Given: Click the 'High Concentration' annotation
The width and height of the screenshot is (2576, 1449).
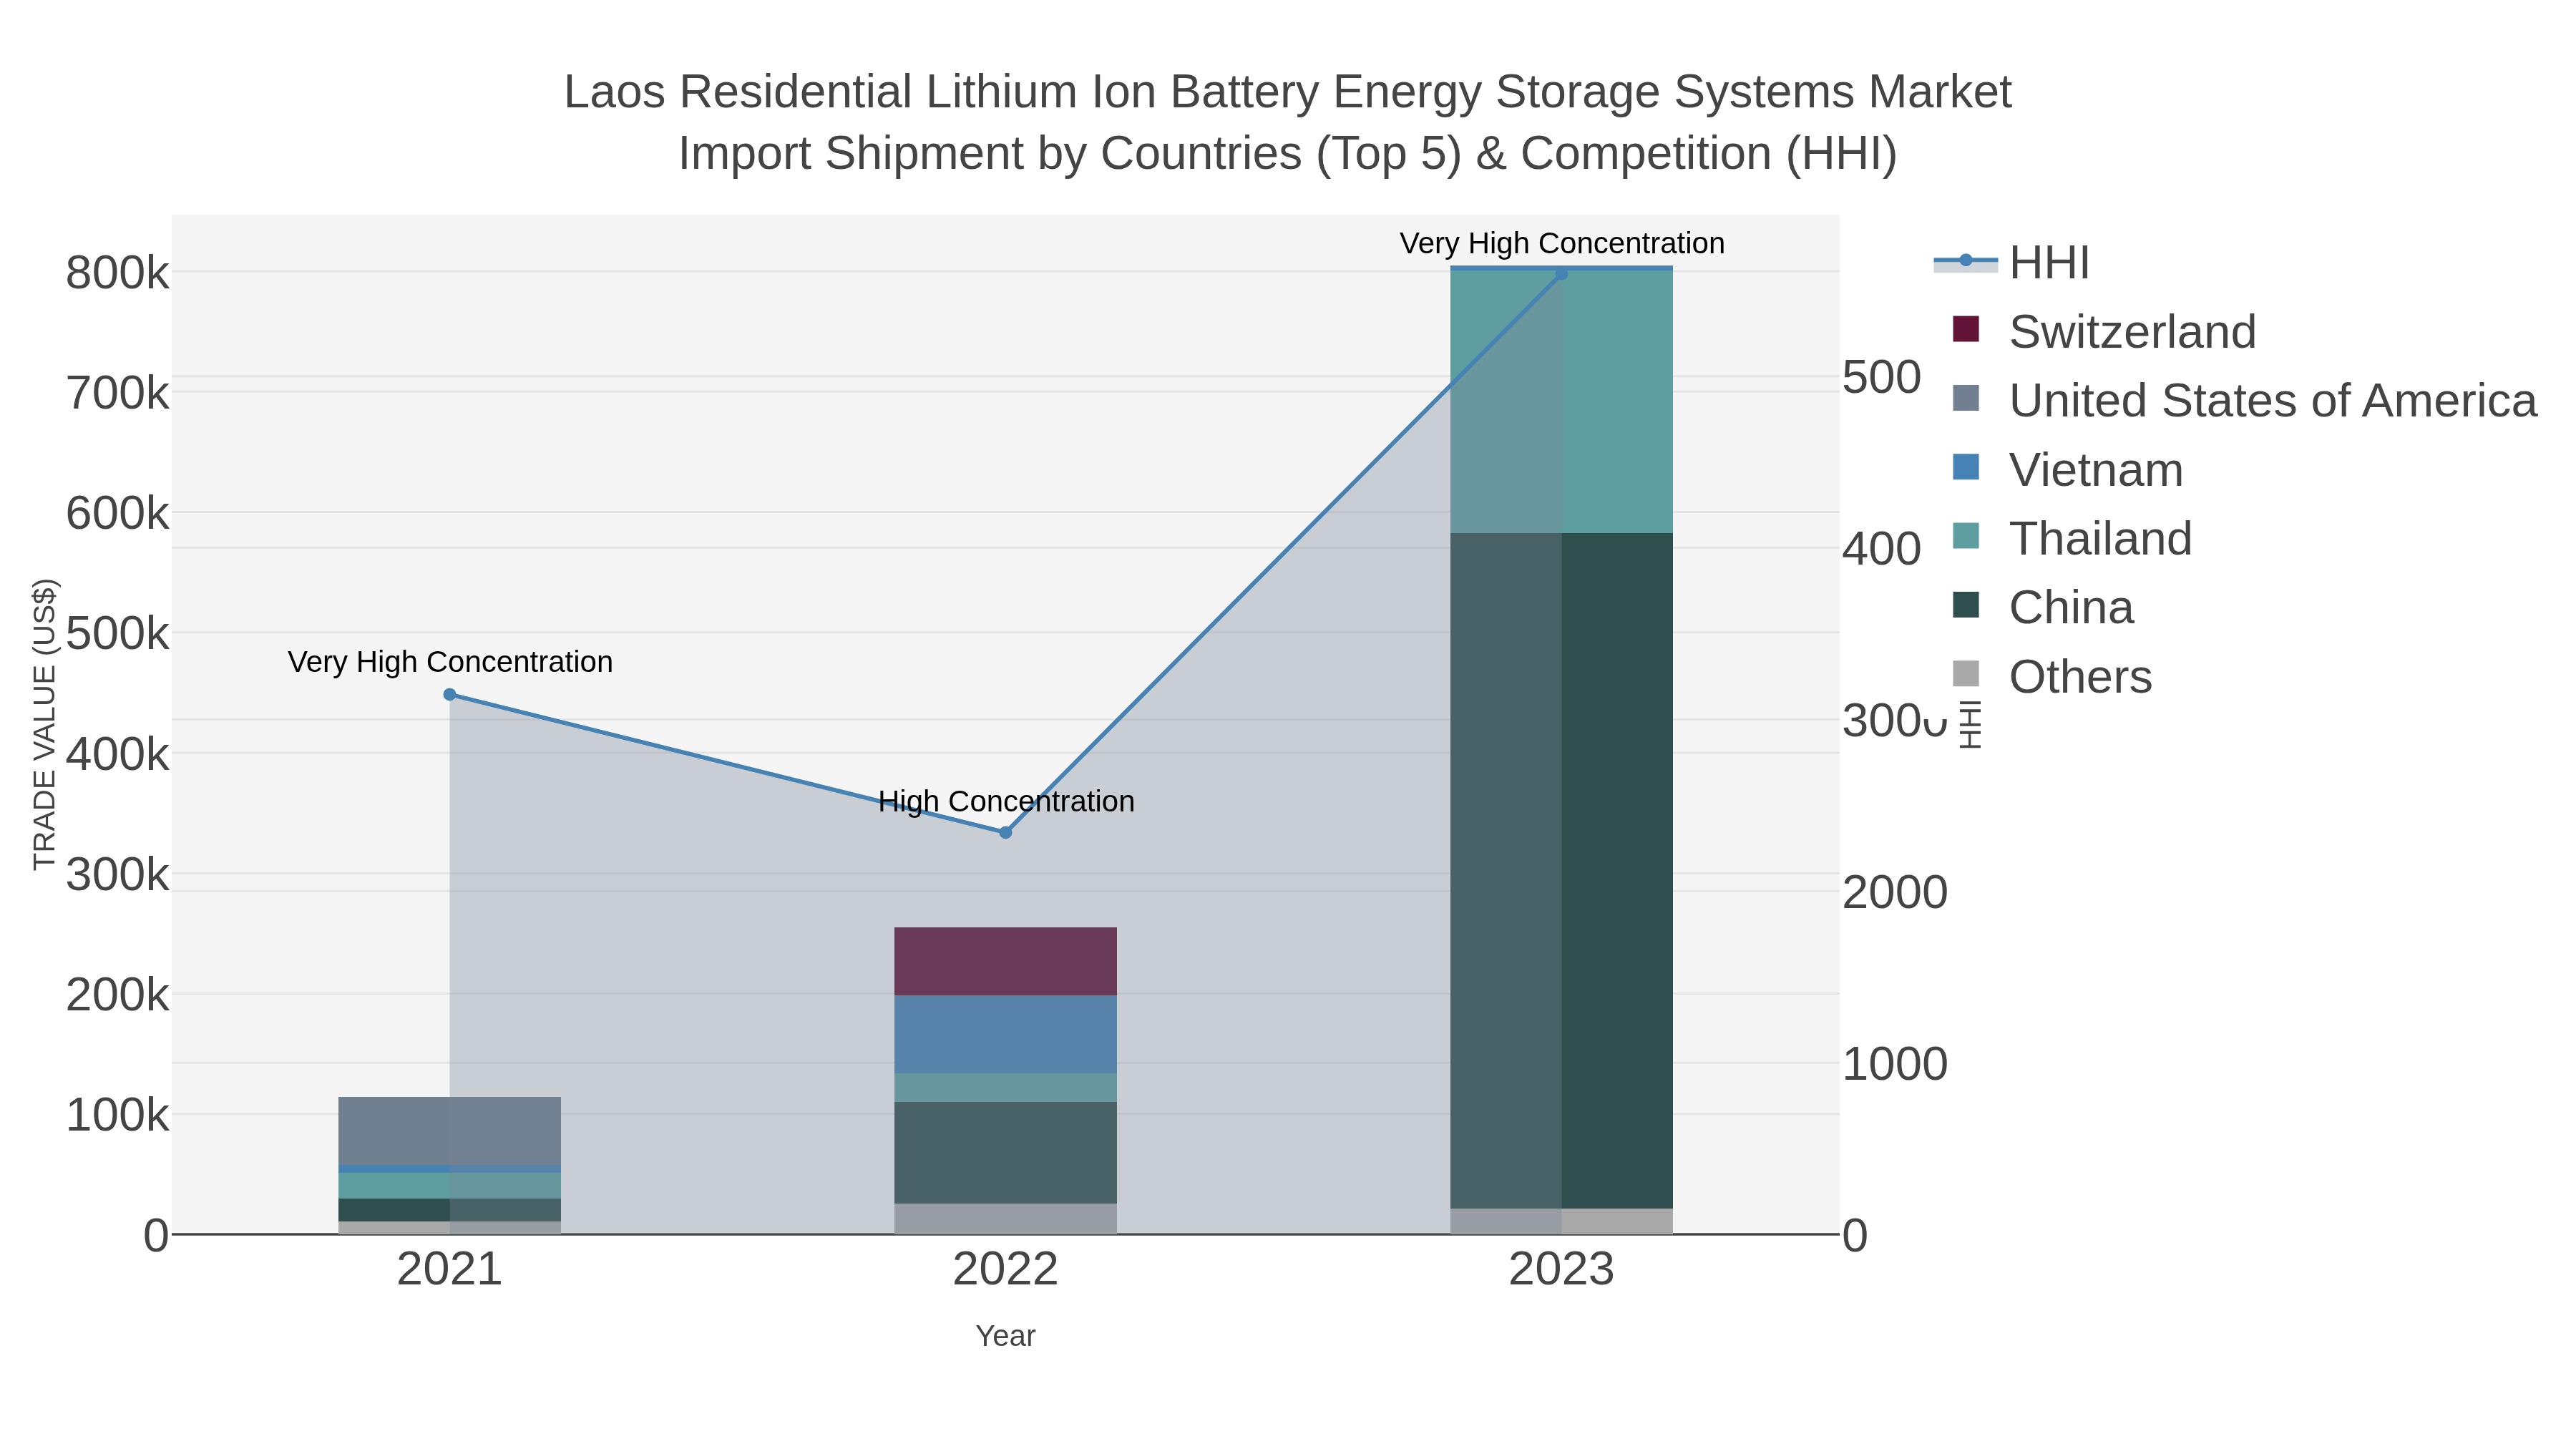Looking at the screenshot, I should (1006, 801).
